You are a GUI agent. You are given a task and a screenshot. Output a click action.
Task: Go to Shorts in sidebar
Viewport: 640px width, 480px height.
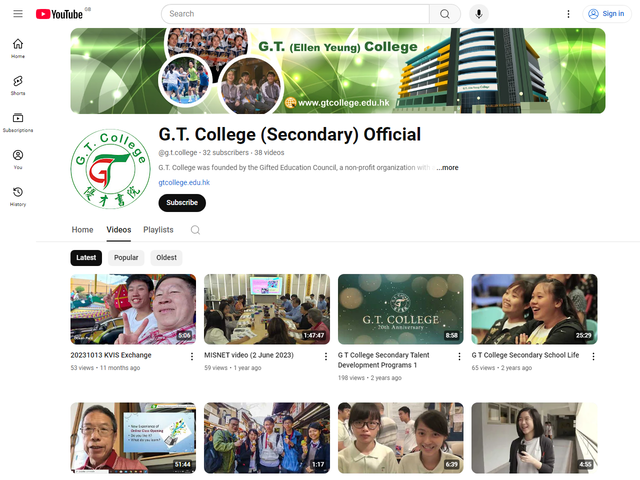tap(18, 85)
